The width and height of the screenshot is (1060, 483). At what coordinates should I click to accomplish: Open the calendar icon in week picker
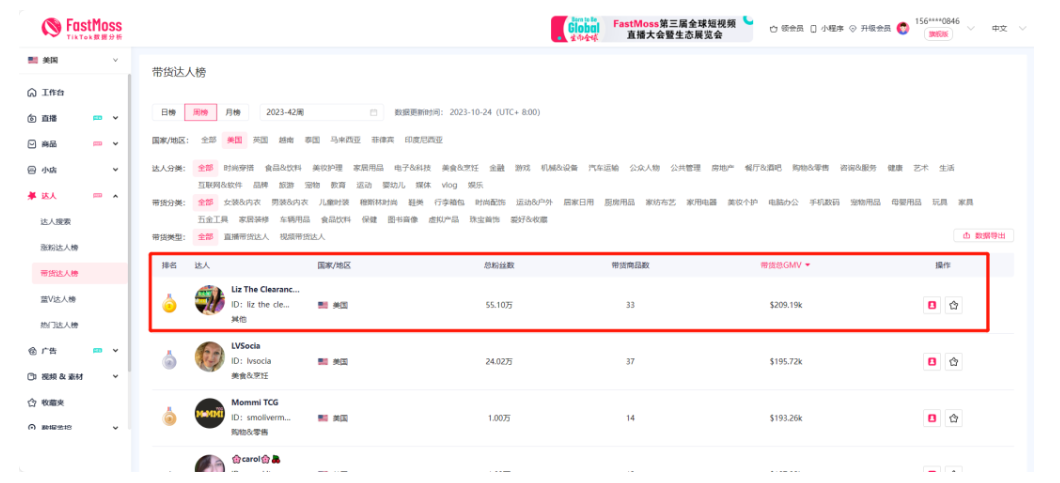point(373,112)
